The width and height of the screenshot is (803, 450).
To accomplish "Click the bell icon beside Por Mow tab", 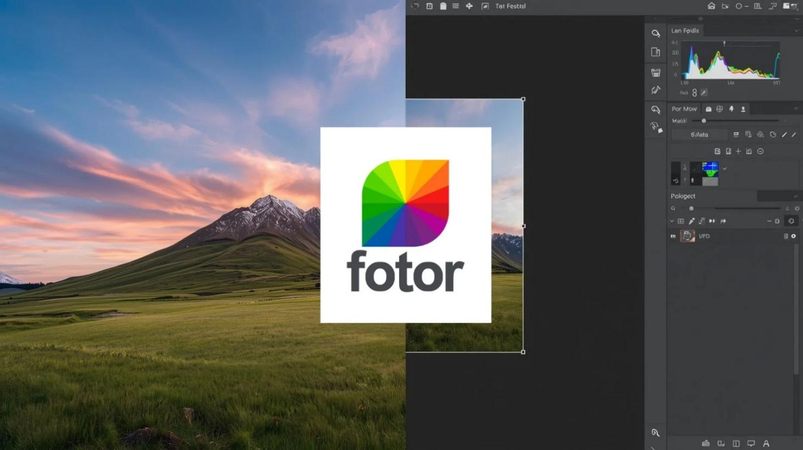I will click(x=731, y=109).
